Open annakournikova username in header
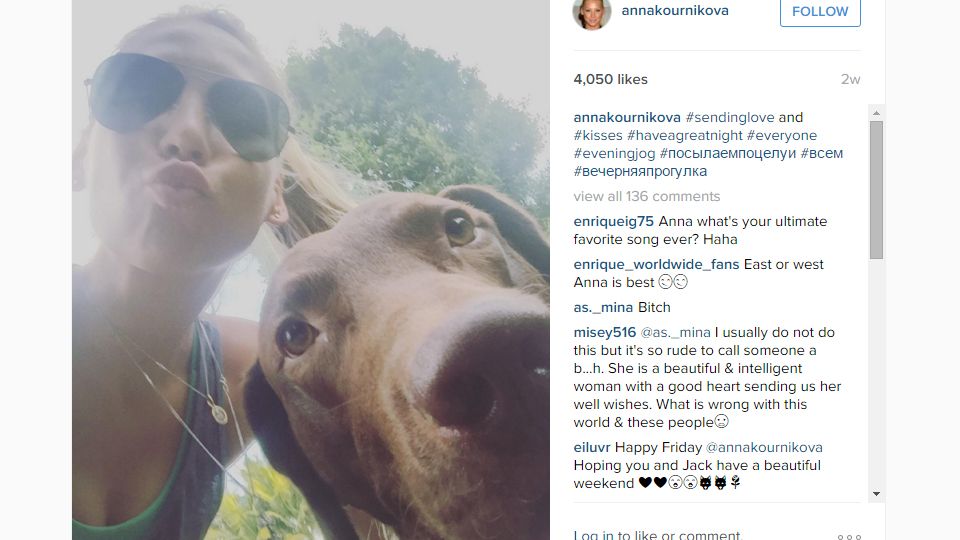 pyautogui.click(x=675, y=10)
